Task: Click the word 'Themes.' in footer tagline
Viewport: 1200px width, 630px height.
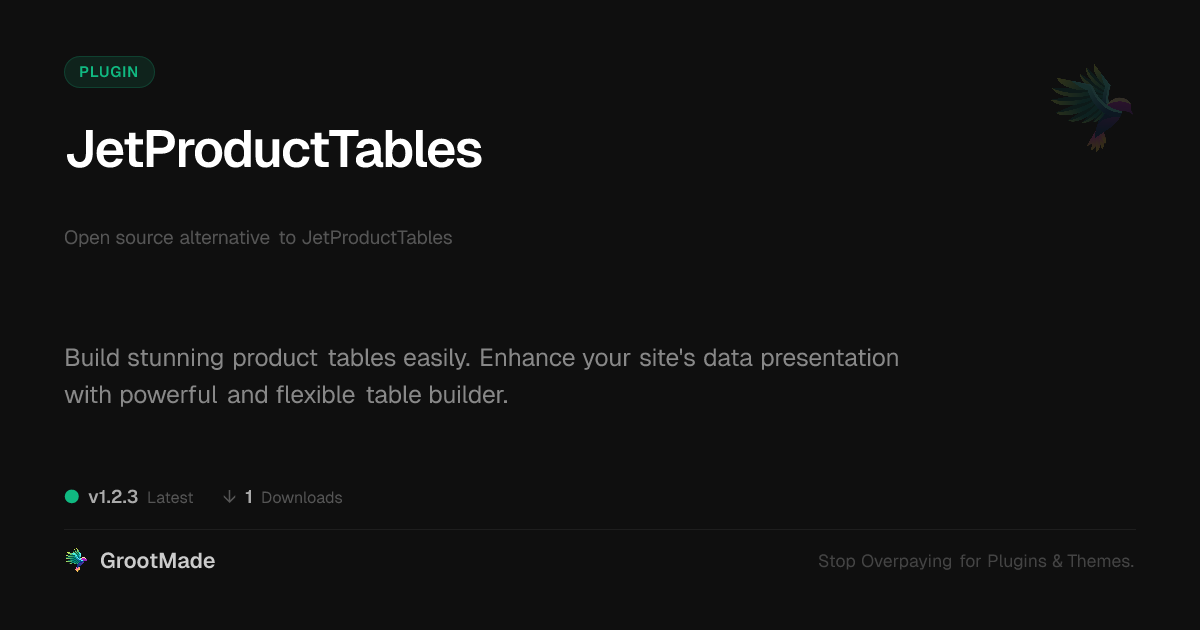Action: coord(1100,561)
